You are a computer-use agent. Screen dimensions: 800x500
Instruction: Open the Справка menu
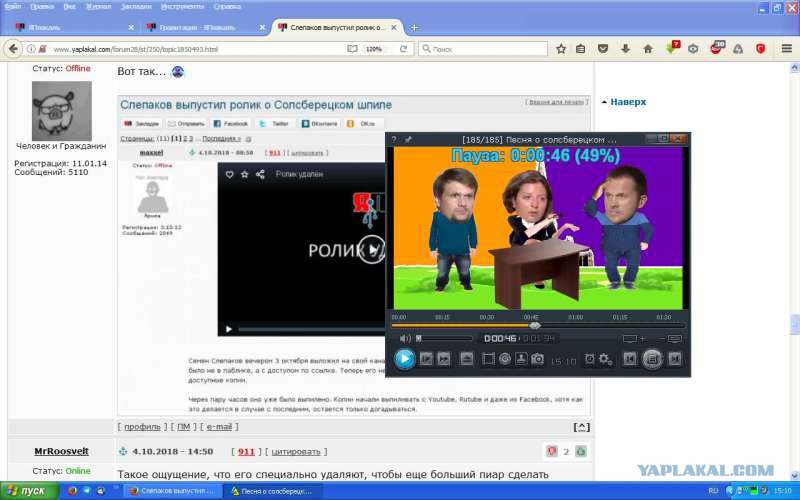227,7
